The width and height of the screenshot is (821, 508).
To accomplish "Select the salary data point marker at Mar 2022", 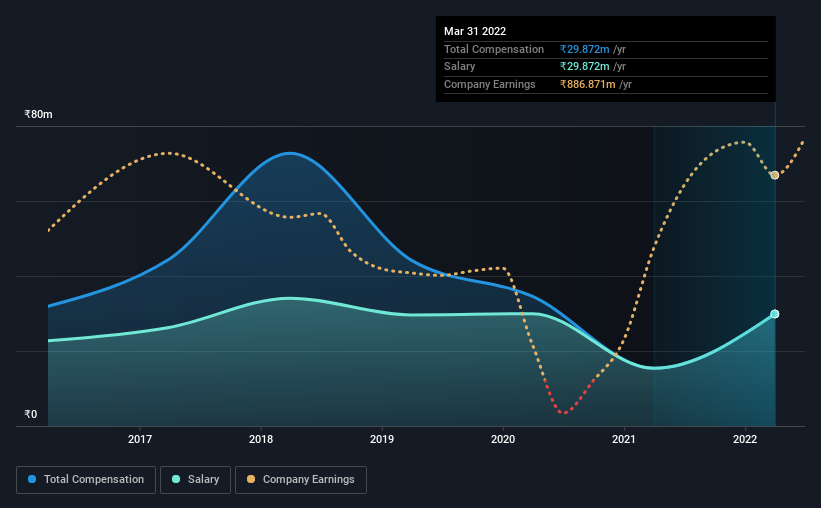I will pyautogui.click(x=774, y=314).
